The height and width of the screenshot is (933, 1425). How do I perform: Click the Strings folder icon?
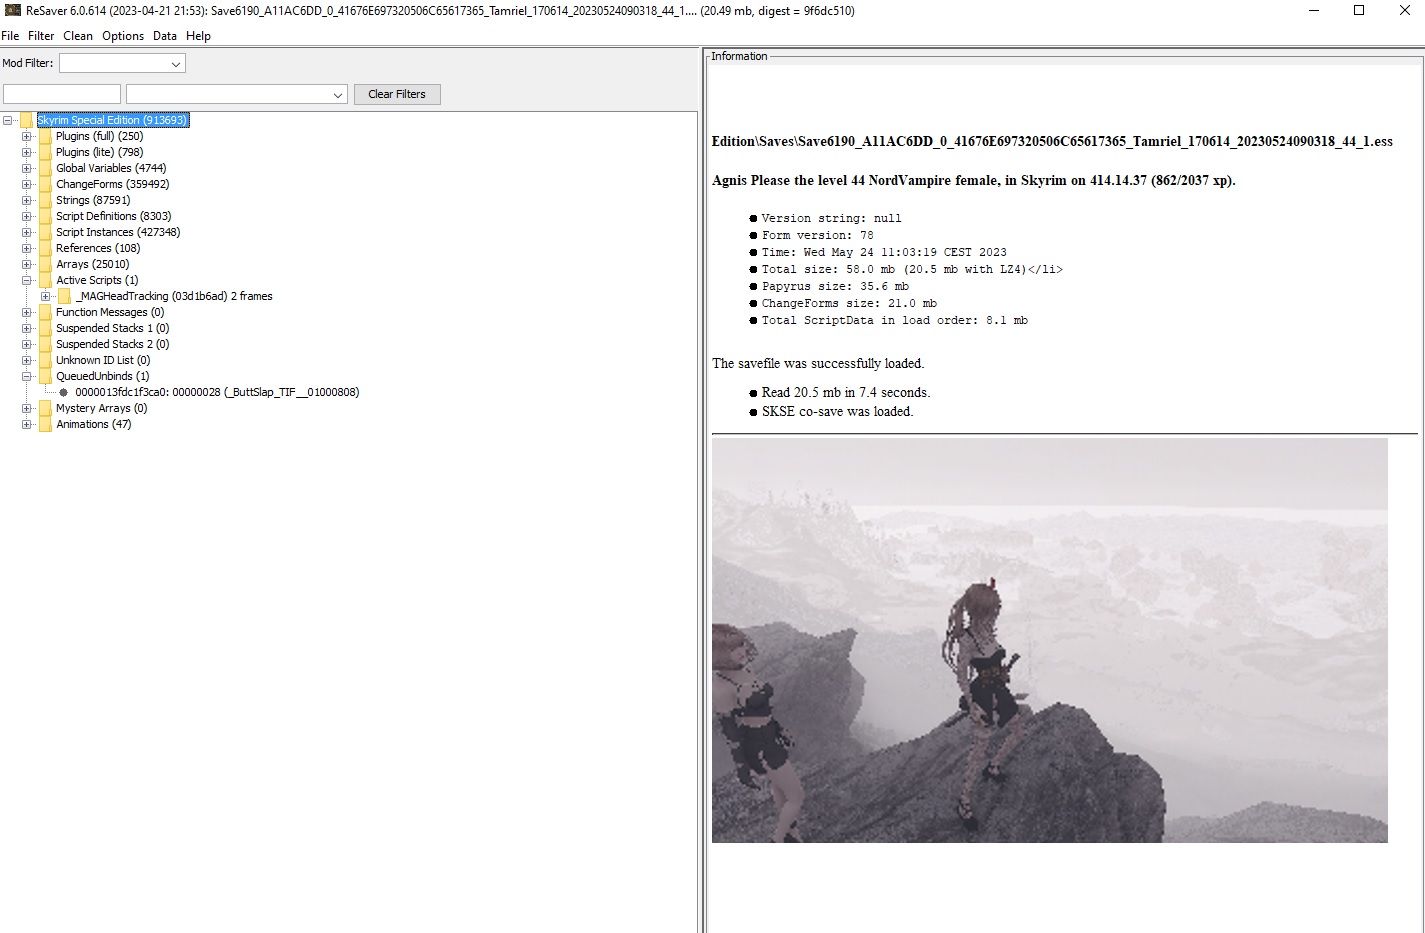tap(46, 200)
